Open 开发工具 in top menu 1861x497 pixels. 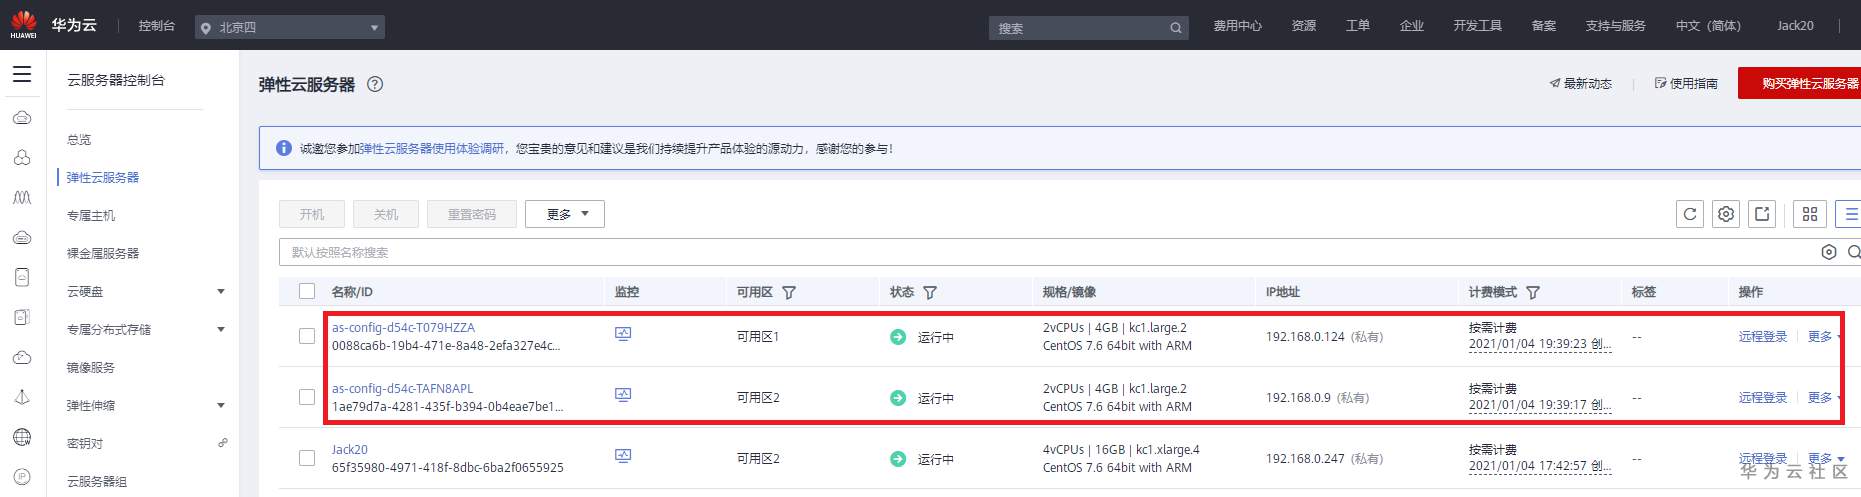(x=1478, y=26)
